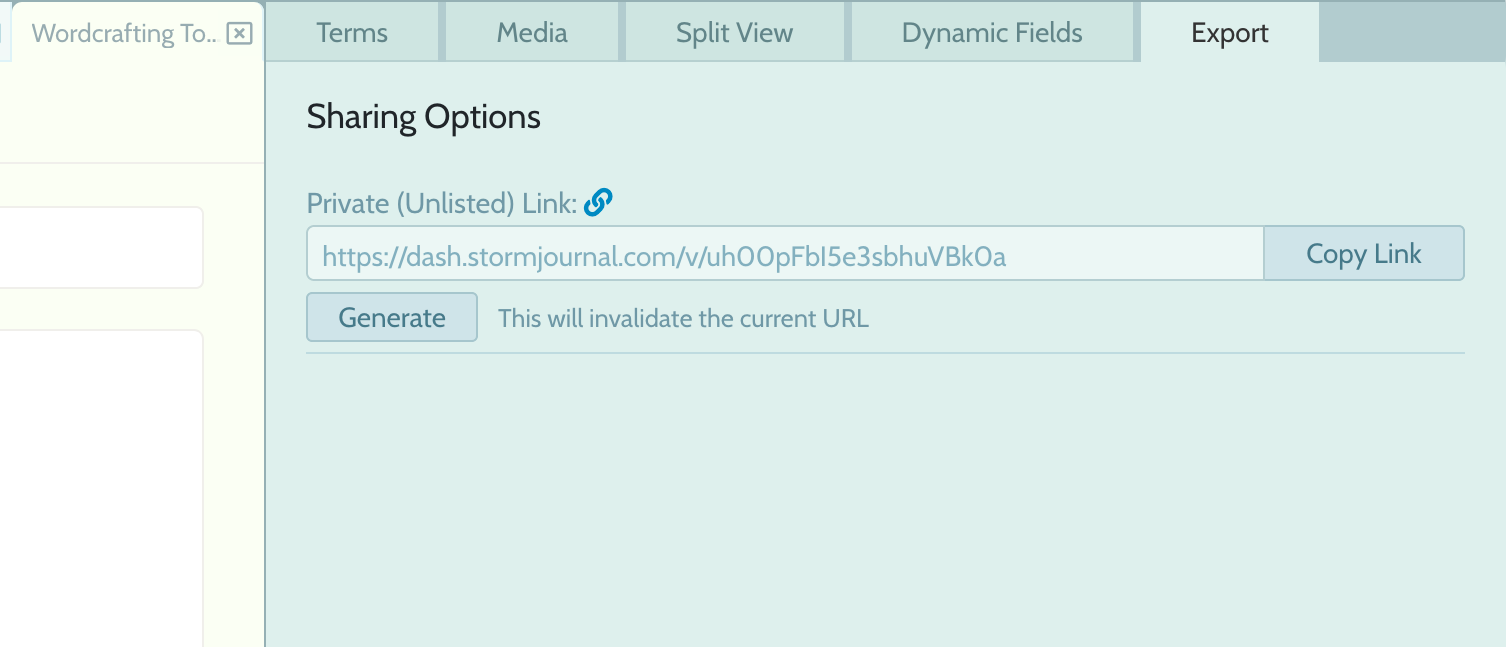Click the Private (Unlisted) Link label

pos(442,204)
